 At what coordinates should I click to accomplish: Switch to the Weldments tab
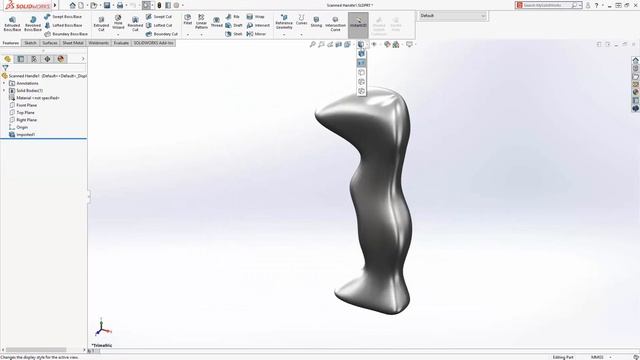pos(98,43)
